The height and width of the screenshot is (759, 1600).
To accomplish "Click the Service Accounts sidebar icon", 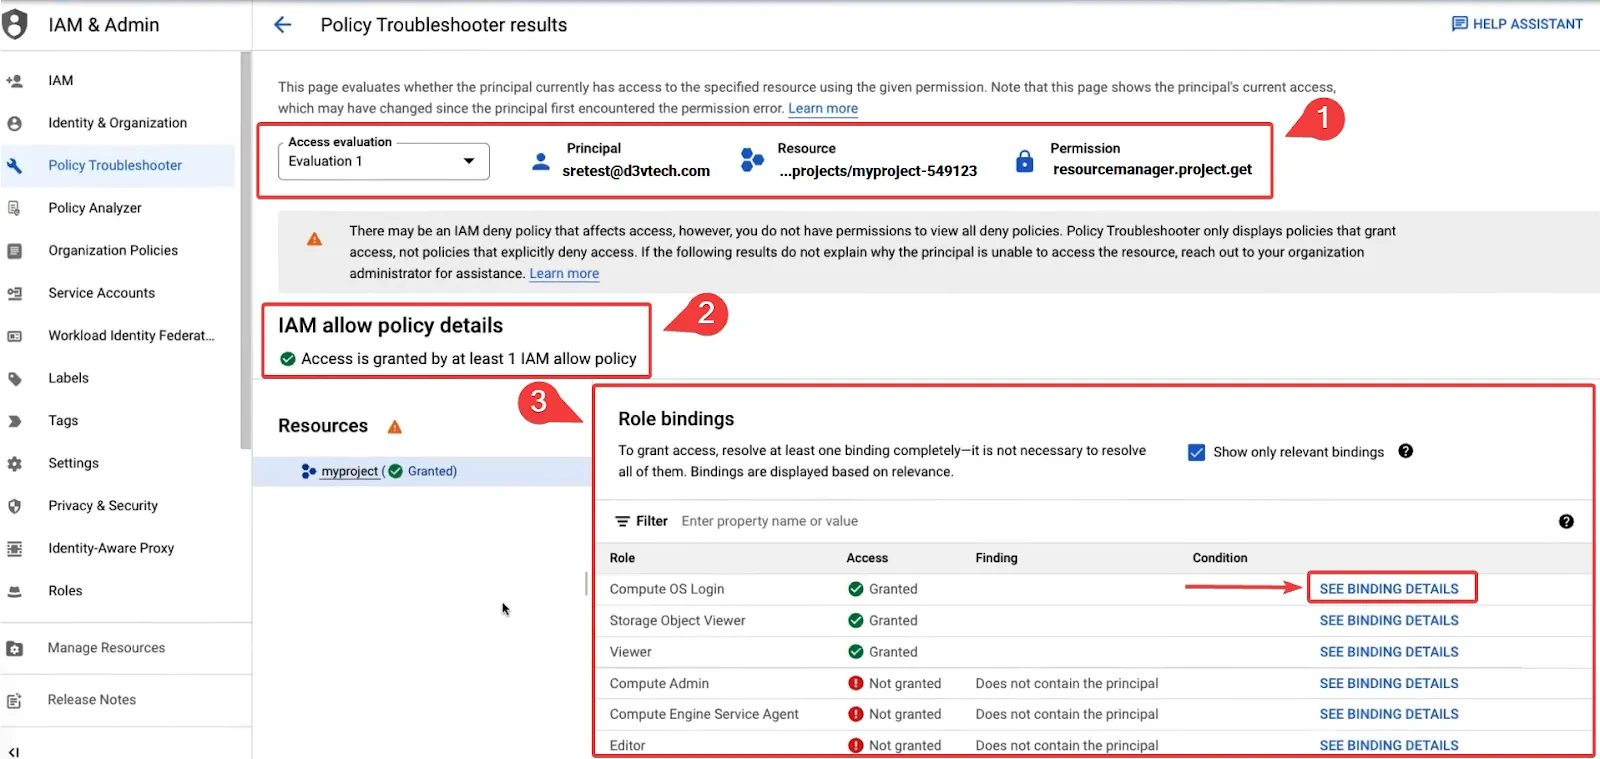I will (14, 293).
